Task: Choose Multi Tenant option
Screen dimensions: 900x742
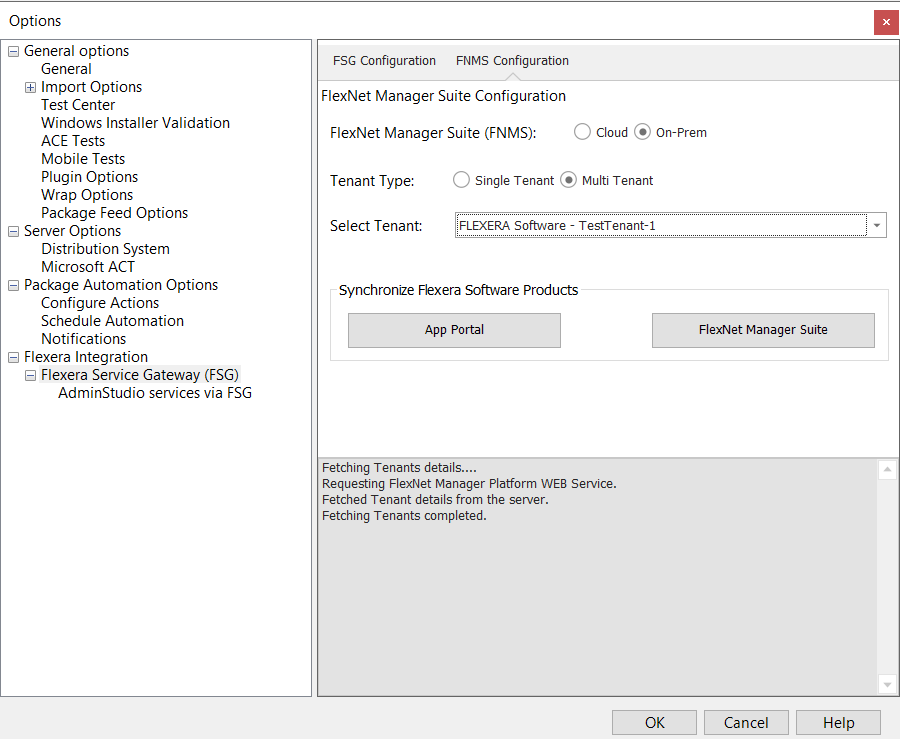Action: pyautogui.click(x=568, y=180)
